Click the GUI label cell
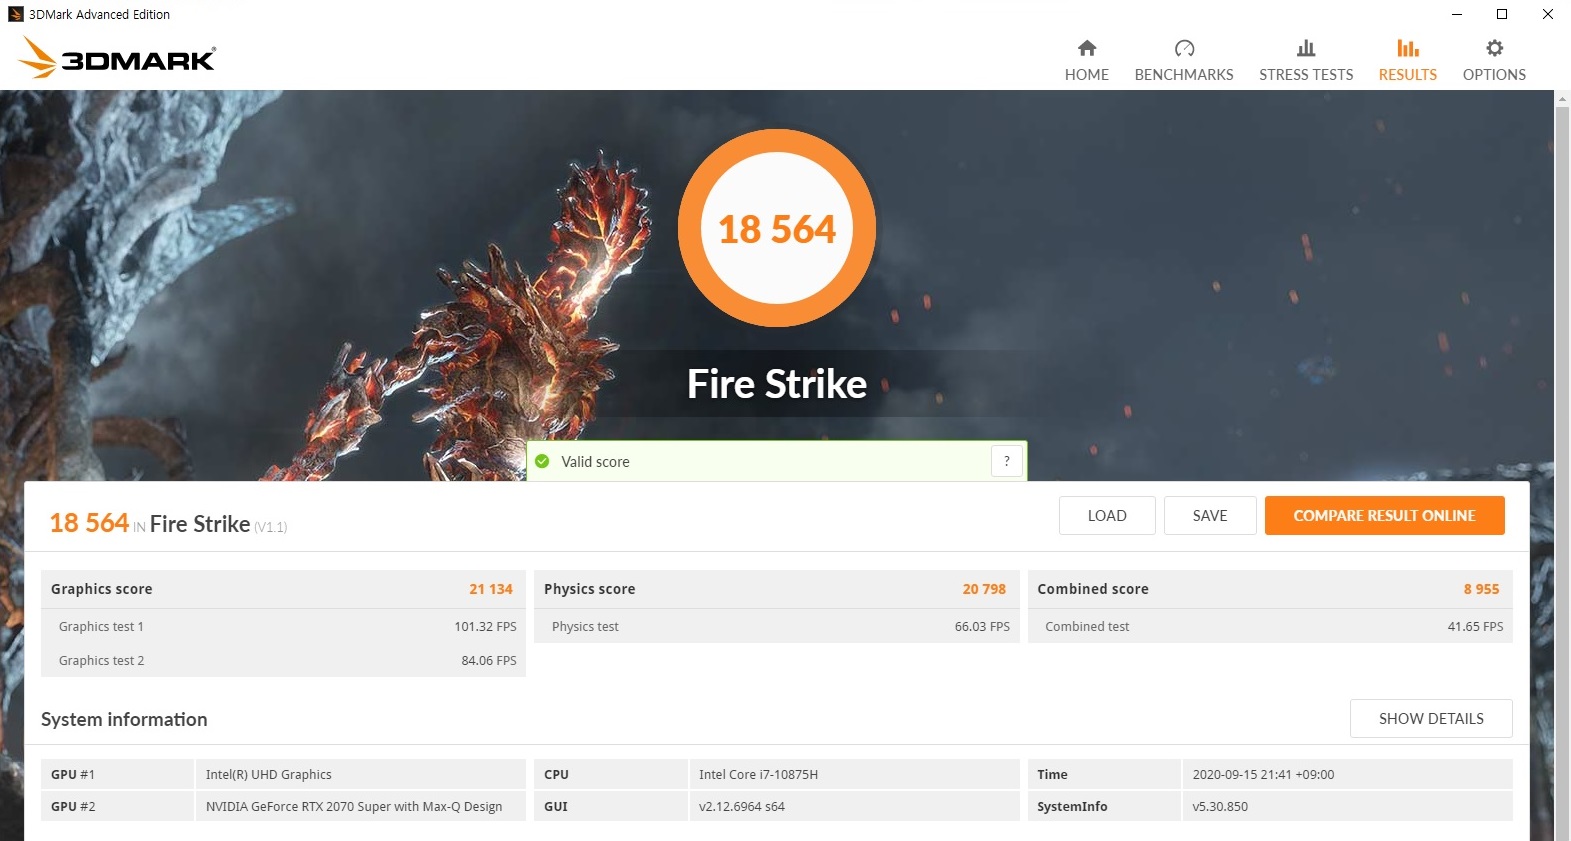This screenshot has width=1571, height=841. [610, 806]
